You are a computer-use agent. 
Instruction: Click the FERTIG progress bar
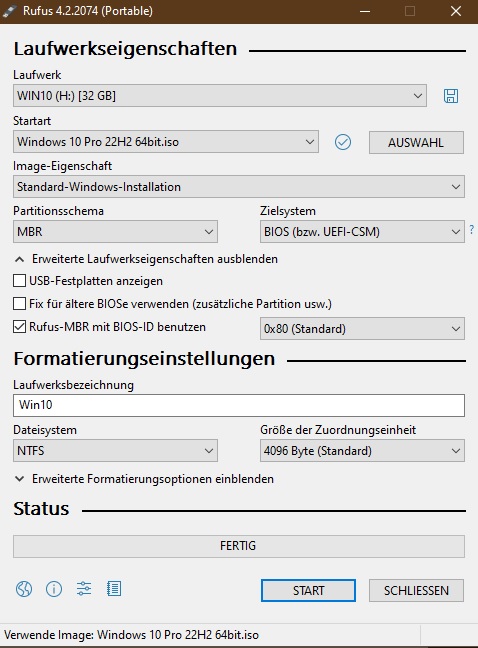click(239, 546)
